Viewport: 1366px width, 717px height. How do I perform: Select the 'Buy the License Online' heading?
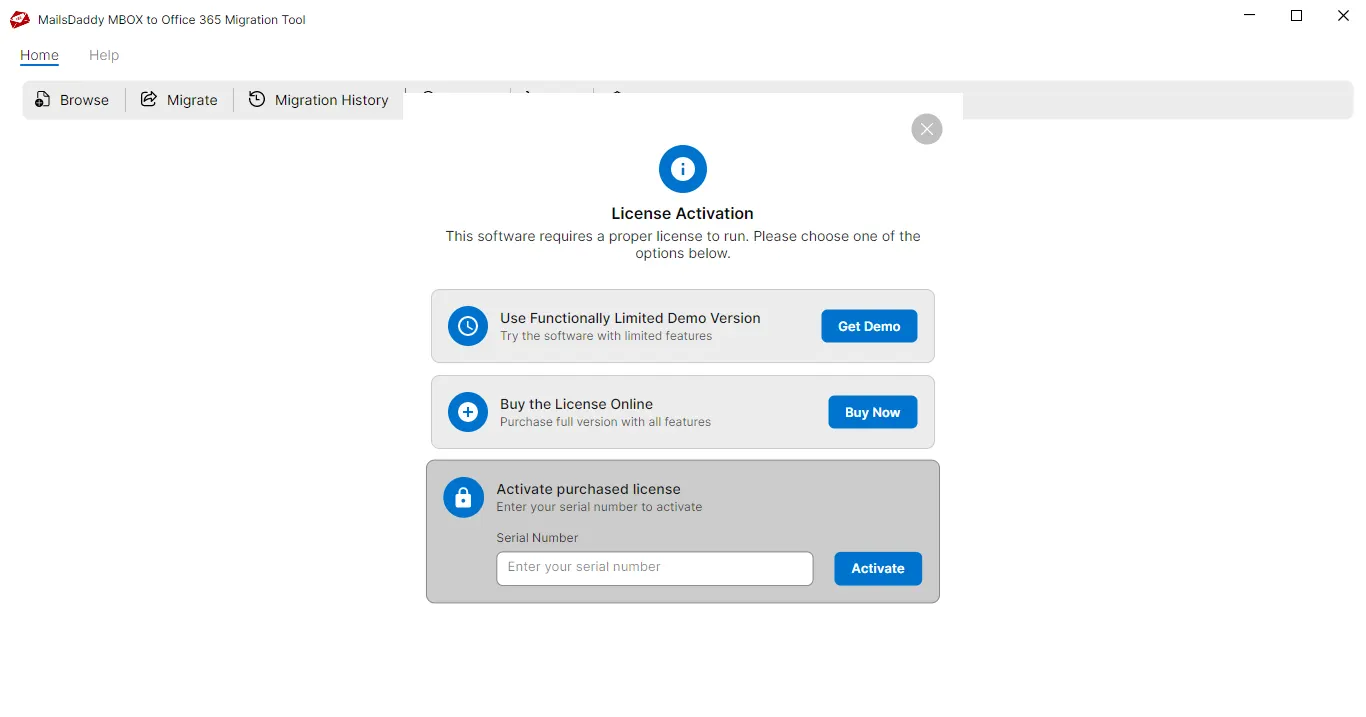[x=576, y=404]
